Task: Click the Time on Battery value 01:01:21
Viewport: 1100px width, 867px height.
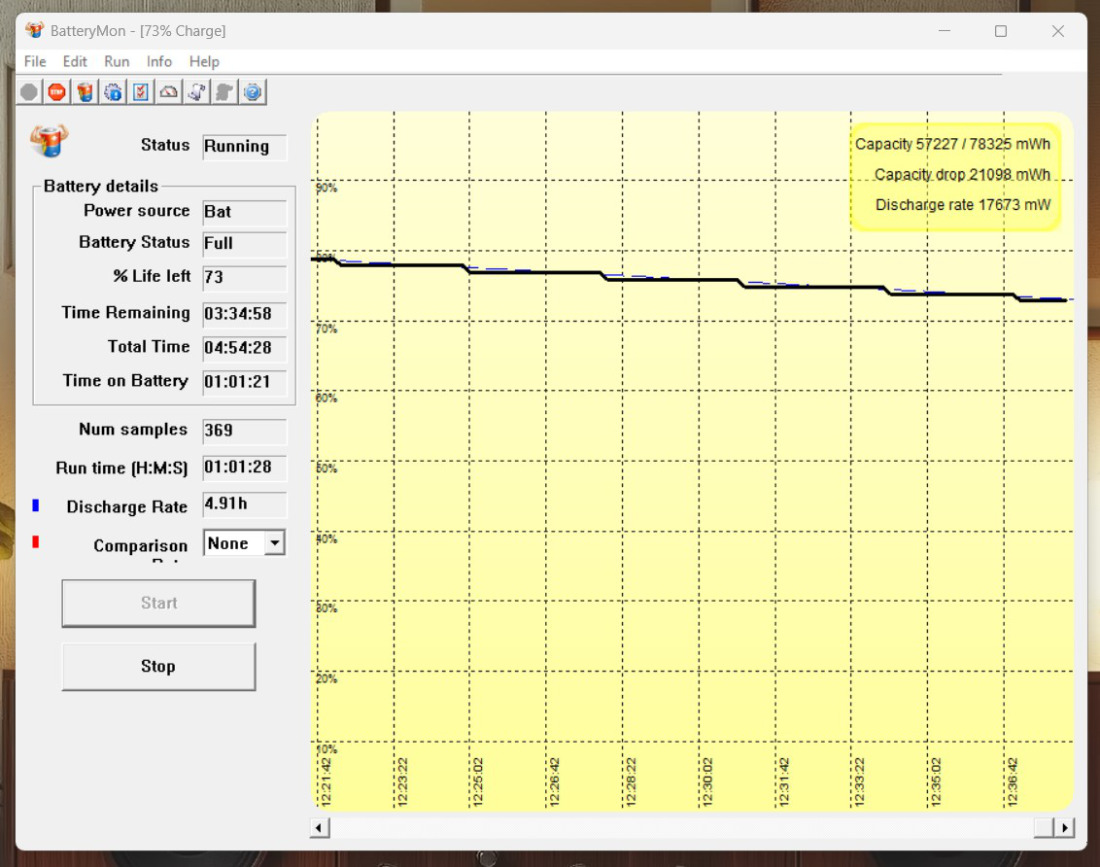Action: [244, 382]
